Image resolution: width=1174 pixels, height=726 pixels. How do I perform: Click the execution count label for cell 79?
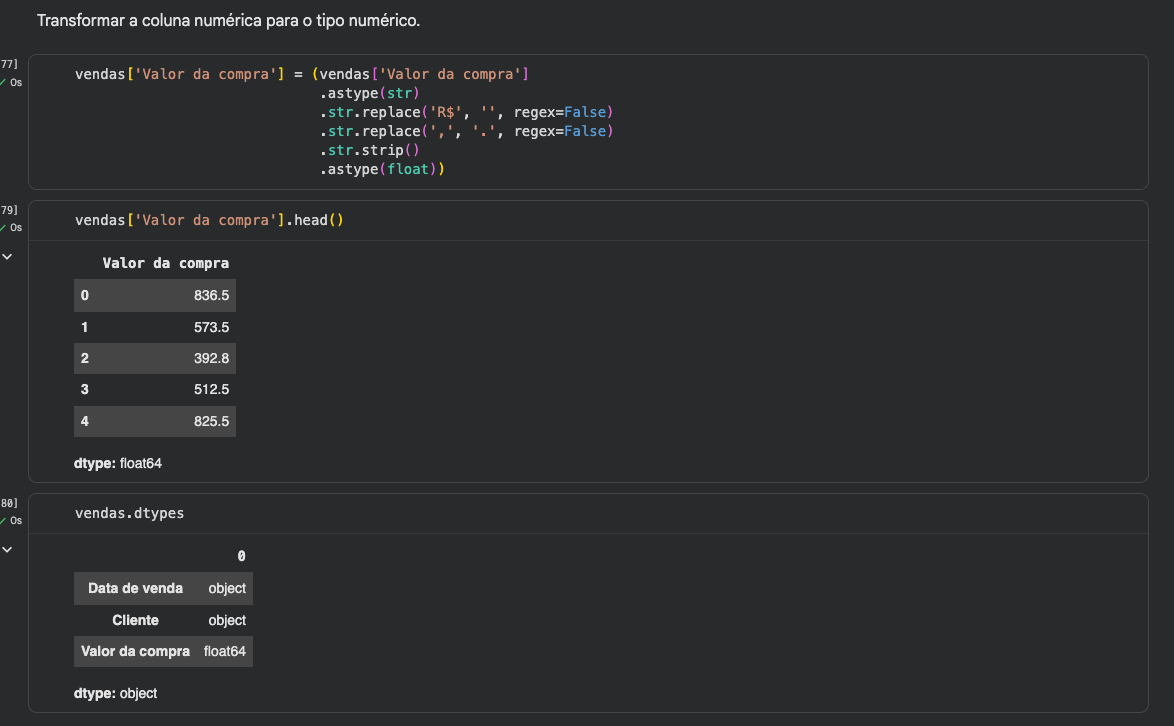pyautogui.click(x=9, y=210)
